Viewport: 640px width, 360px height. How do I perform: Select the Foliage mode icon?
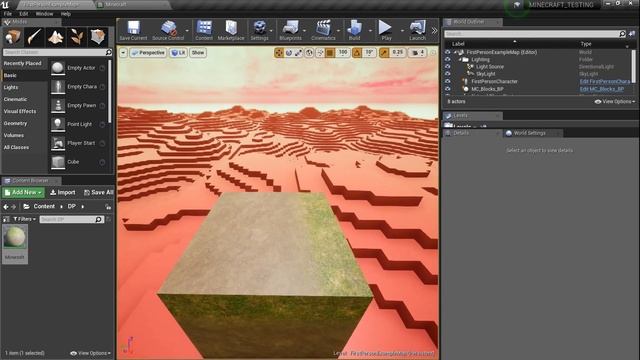click(76, 37)
